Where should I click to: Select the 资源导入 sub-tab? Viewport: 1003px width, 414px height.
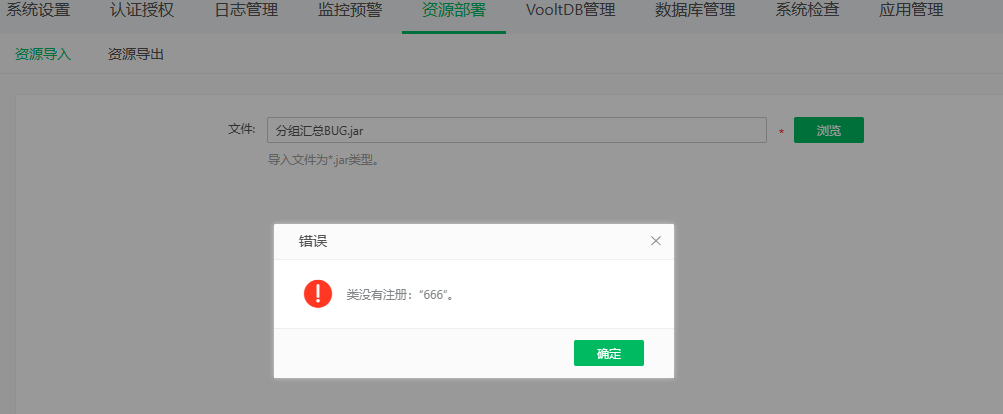(x=43, y=54)
